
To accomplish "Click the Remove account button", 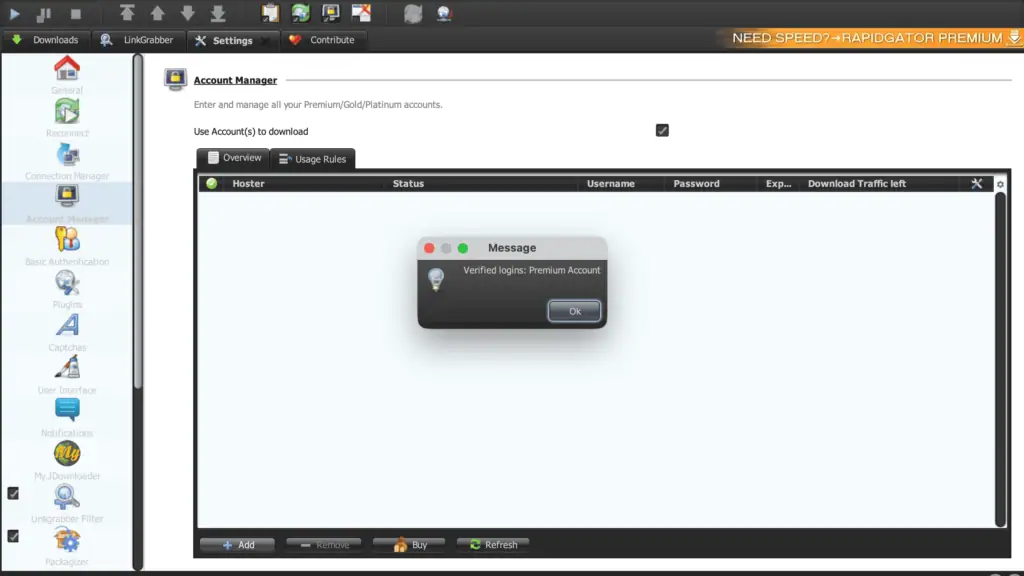I will click(324, 545).
